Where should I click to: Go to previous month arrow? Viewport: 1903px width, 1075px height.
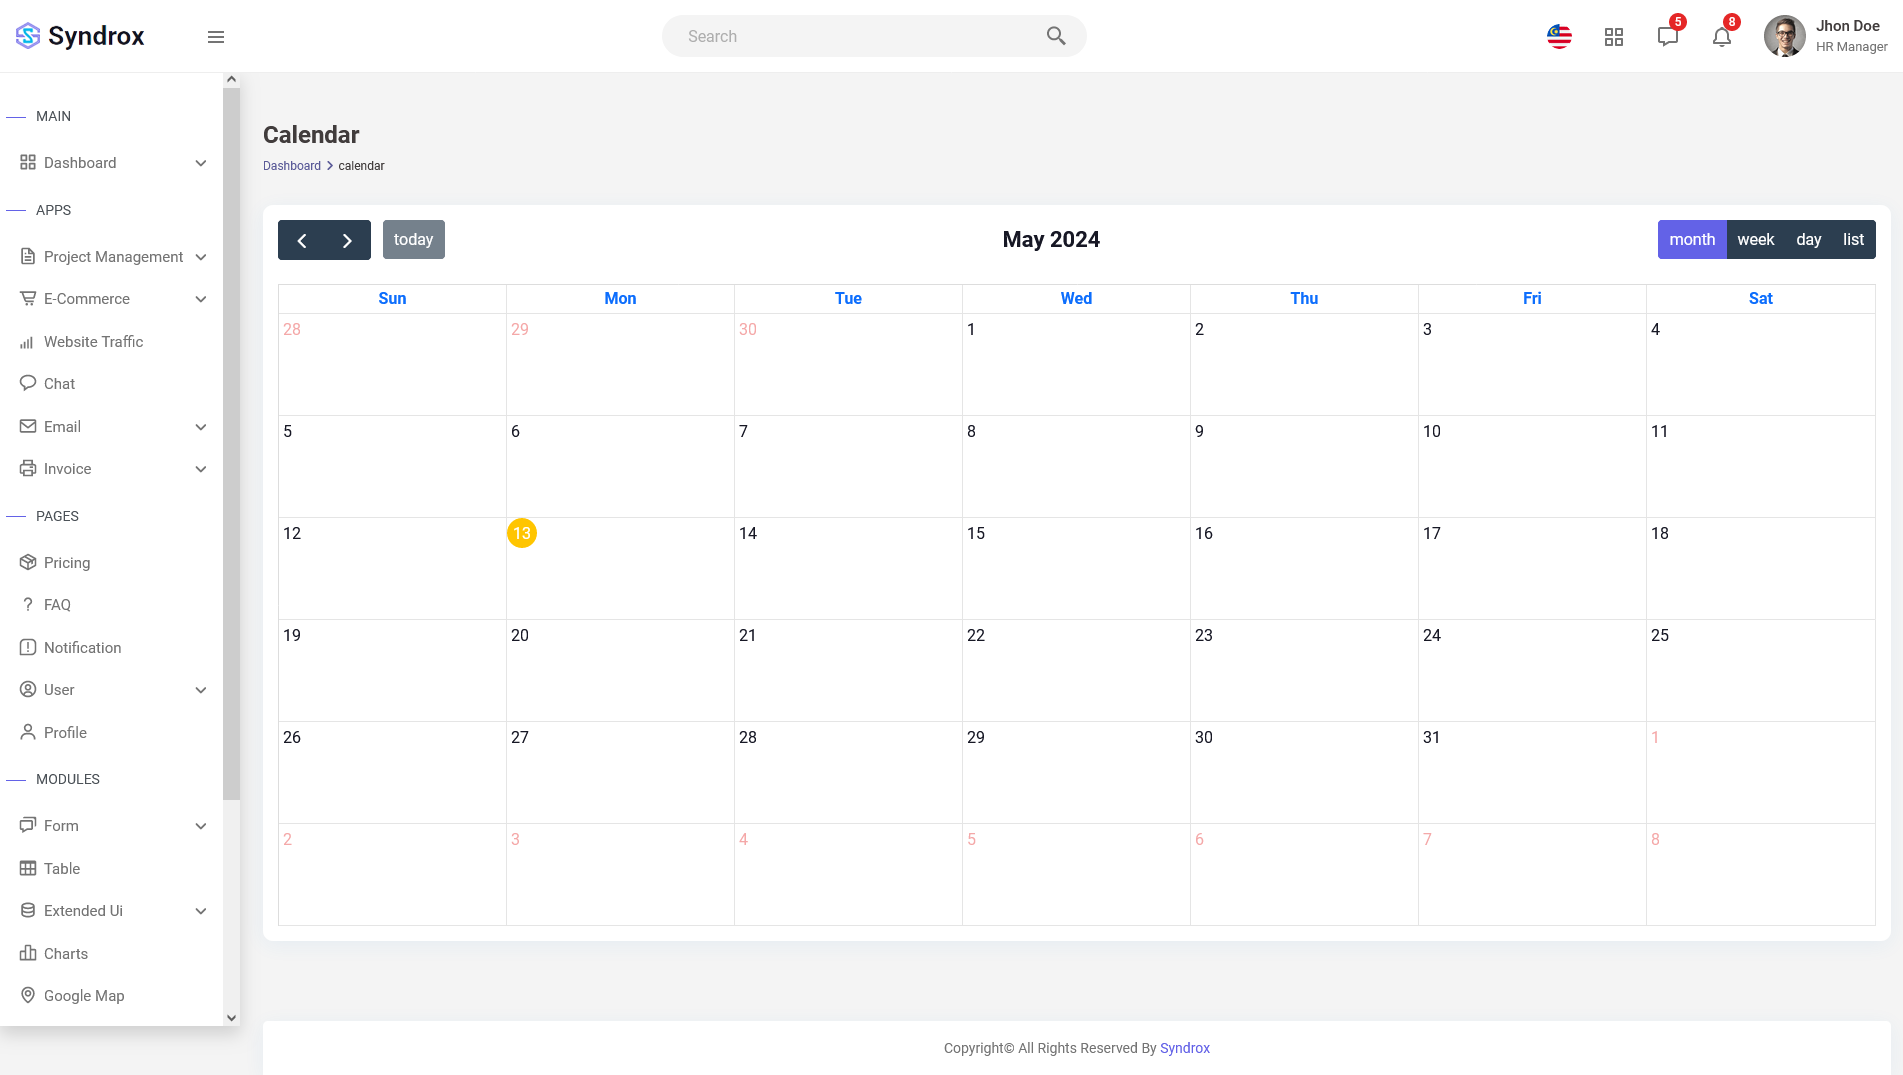(301, 240)
